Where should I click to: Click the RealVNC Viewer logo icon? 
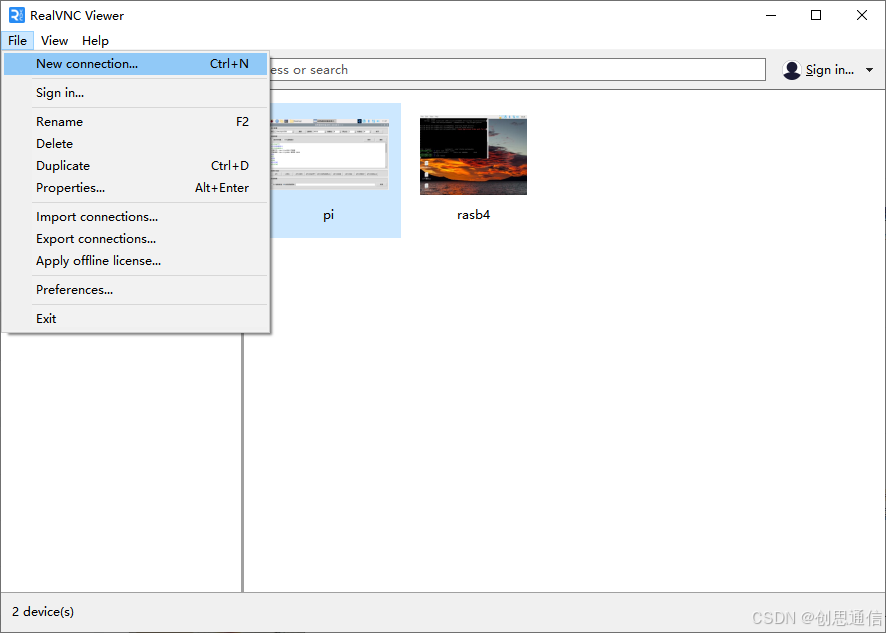[x=17, y=15]
